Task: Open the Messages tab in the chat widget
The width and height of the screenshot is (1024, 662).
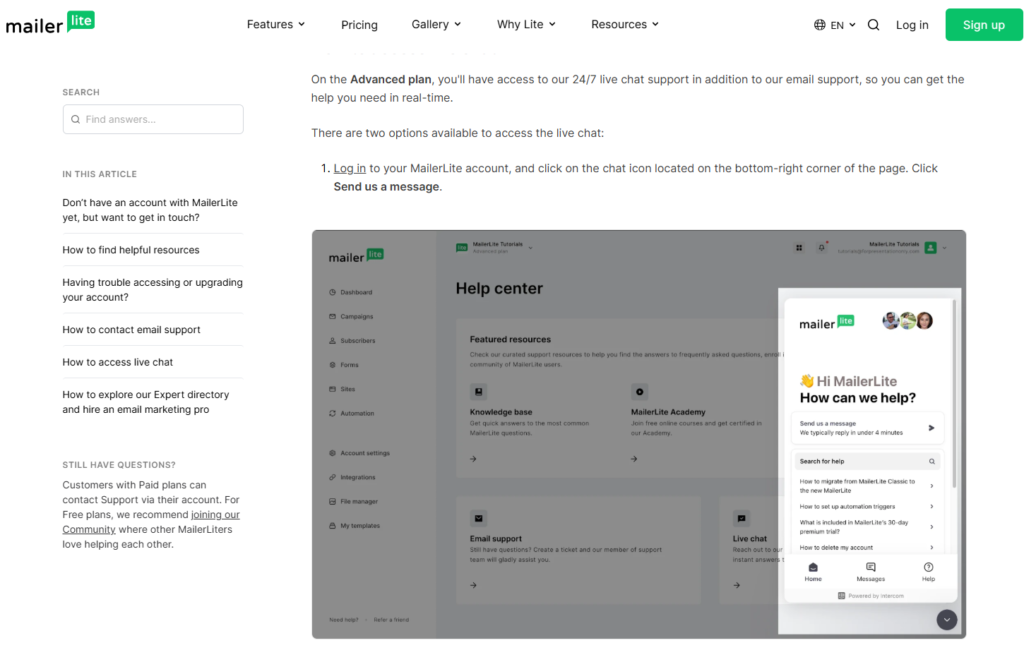Action: [x=871, y=572]
